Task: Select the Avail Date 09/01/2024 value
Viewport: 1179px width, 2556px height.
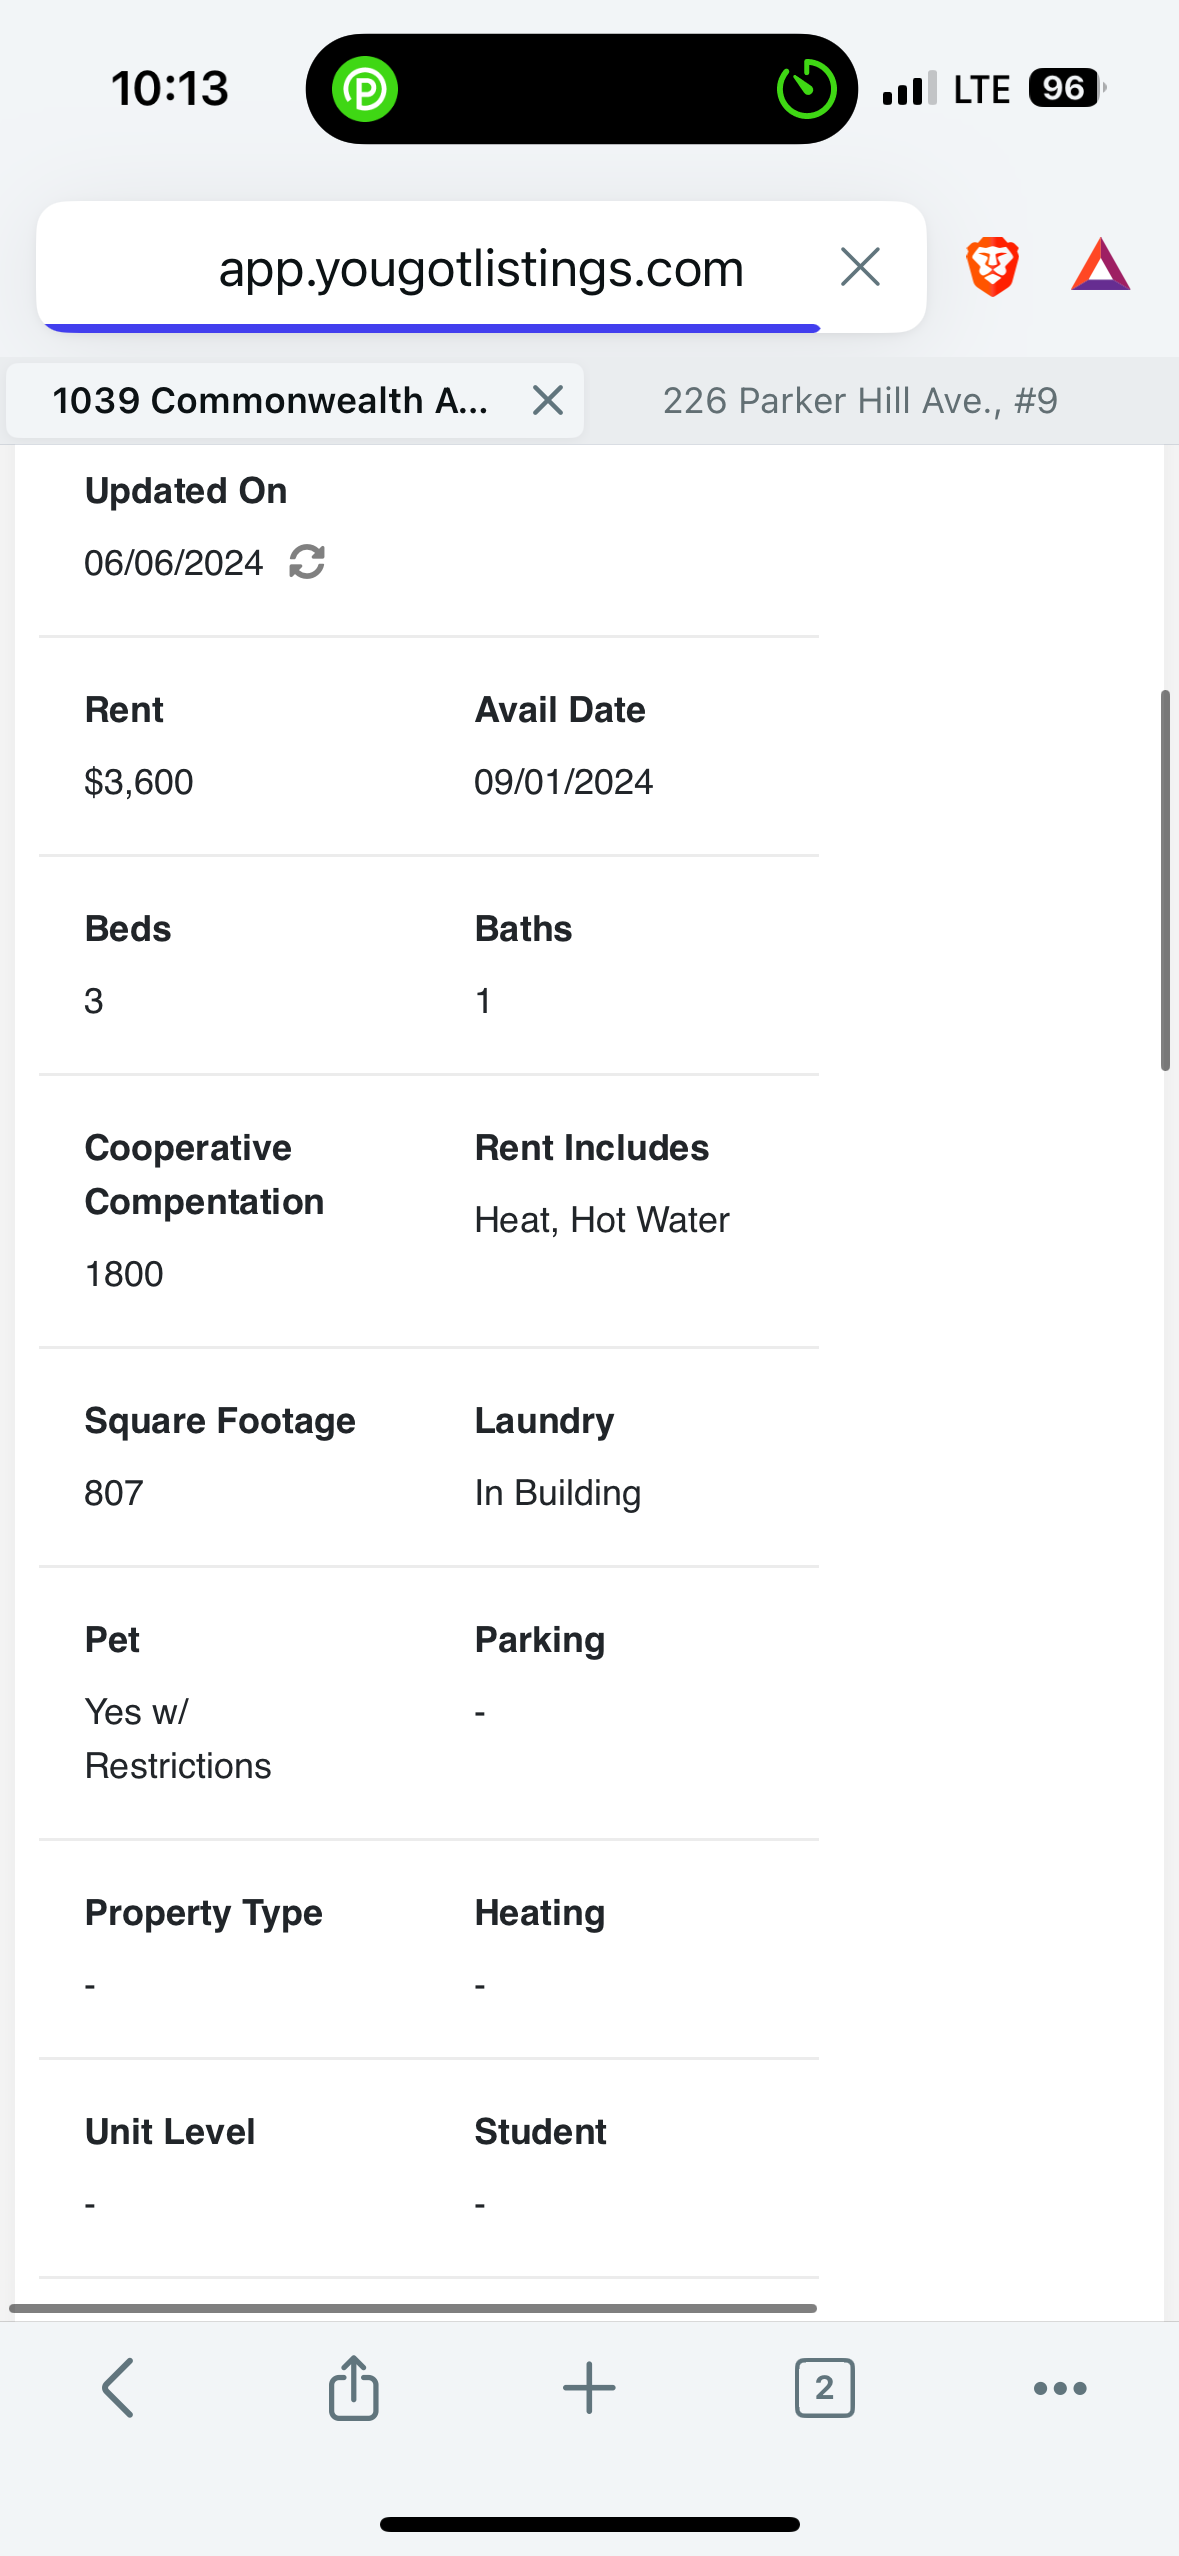Action: coord(563,782)
